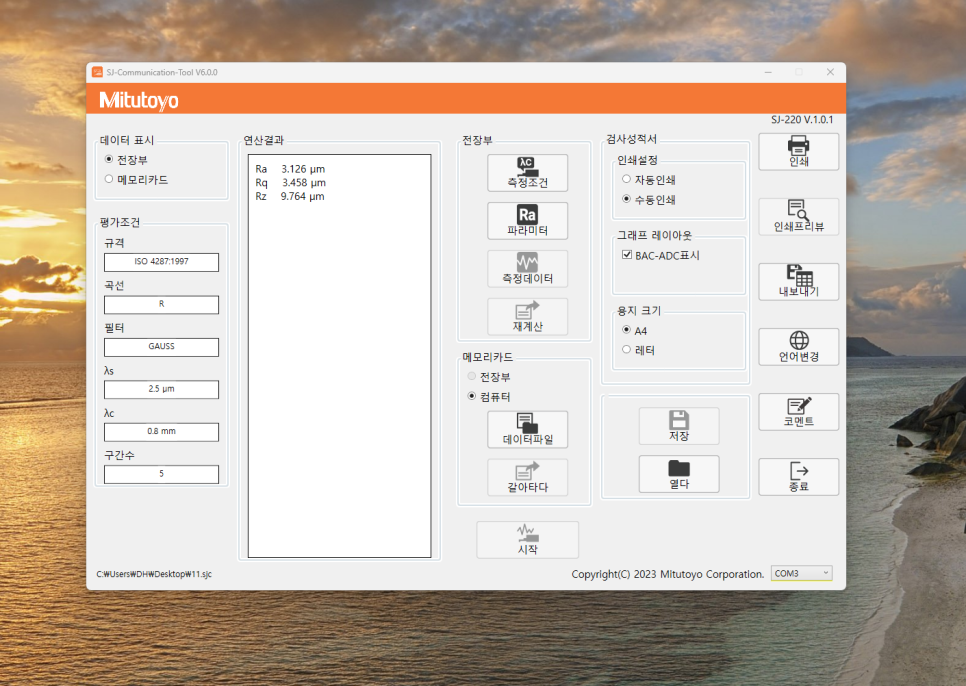Select the 메모리카드 radio button in 데이터 표시

pos(110,180)
